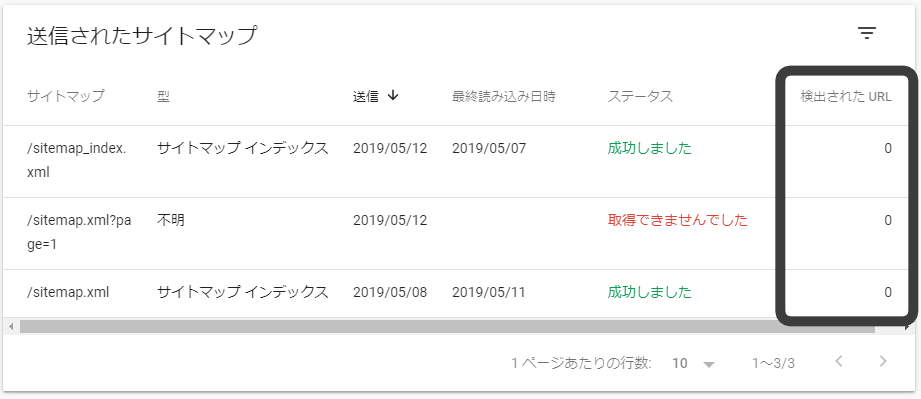Screen dimensions: 921x399
Task: Sort by 型 column header
Action: click(163, 96)
